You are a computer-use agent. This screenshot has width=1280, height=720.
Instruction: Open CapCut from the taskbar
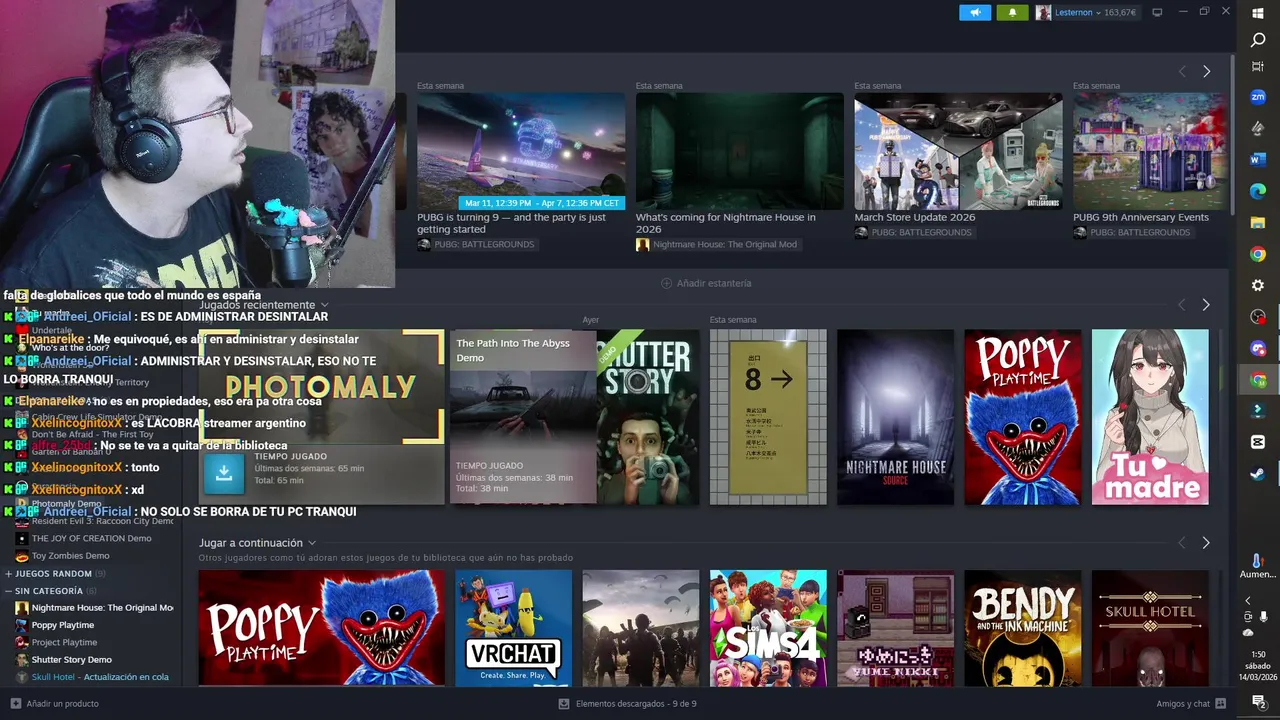click(1258, 442)
